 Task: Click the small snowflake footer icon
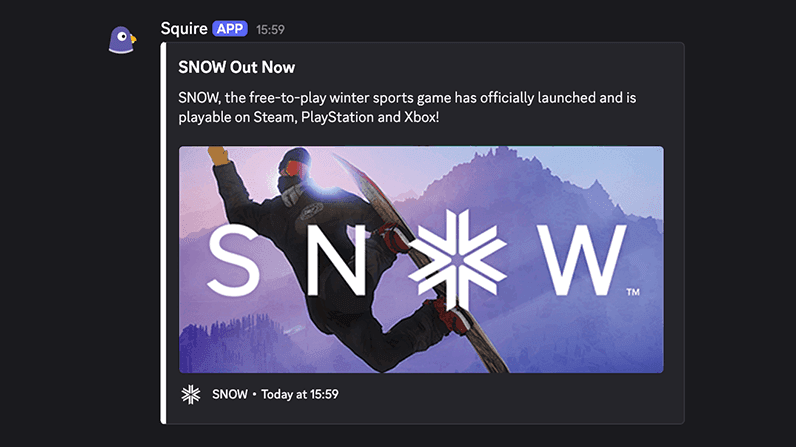pos(191,394)
